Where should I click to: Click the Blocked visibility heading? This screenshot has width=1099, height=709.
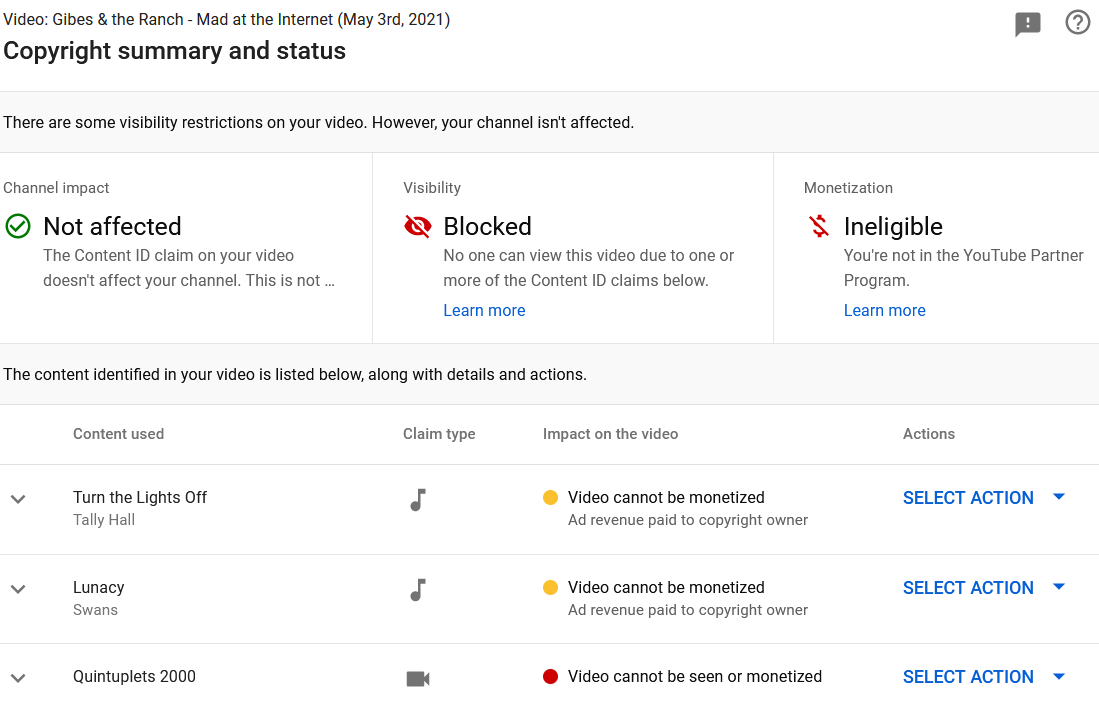coord(487,226)
